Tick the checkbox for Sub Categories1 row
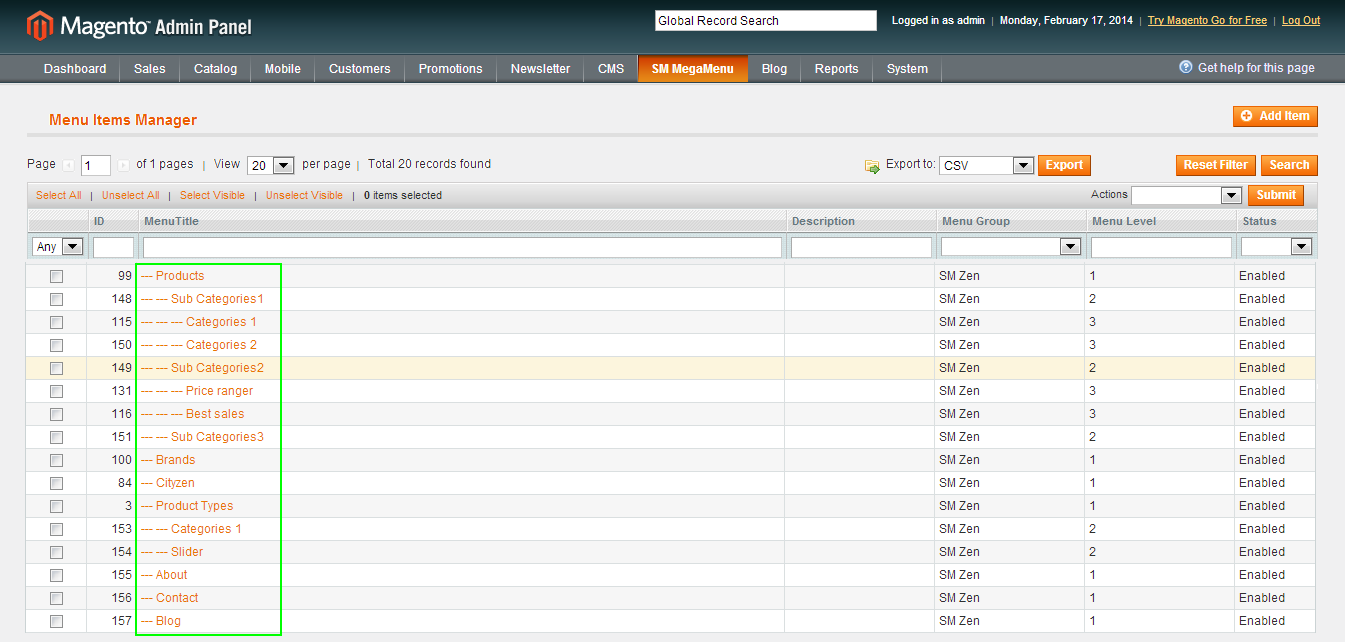The height and width of the screenshot is (642, 1345). tap(56, 299)
